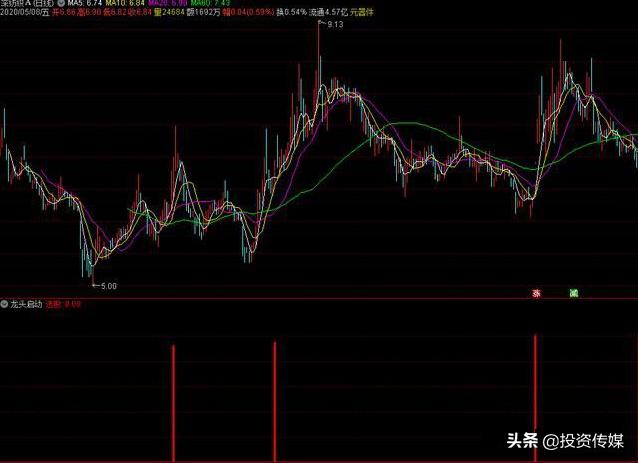Image resolution: width=638 pixels, height=463 pixels.
Task: Click the 流通4.57亿 float value
Action: 328,12
